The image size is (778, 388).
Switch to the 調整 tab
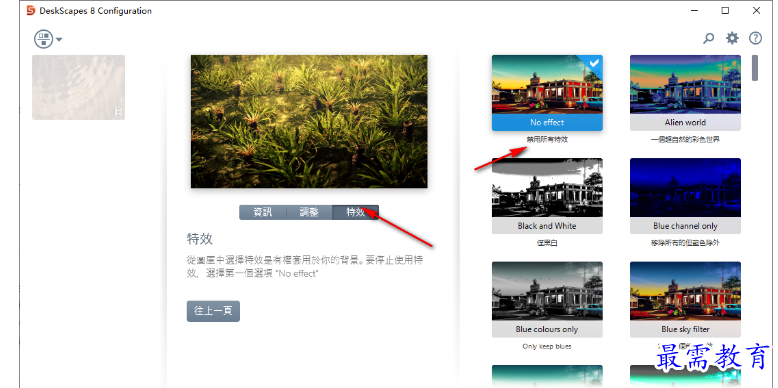coord(309,212)
